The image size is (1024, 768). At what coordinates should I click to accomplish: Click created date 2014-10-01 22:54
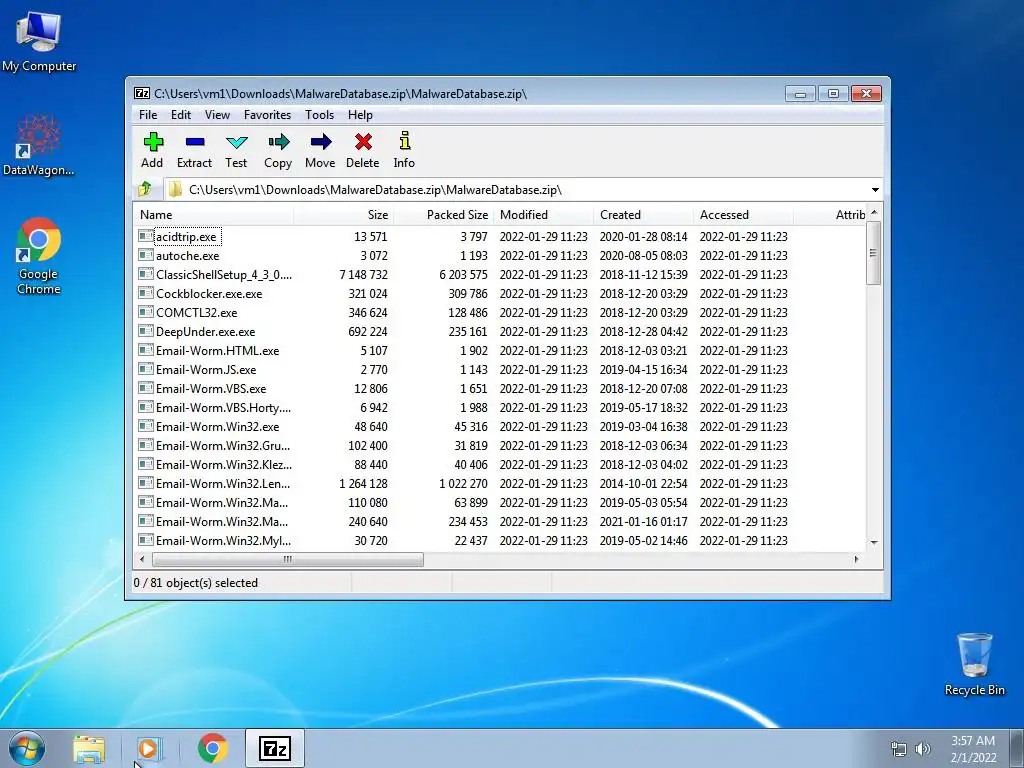[643, 483]
